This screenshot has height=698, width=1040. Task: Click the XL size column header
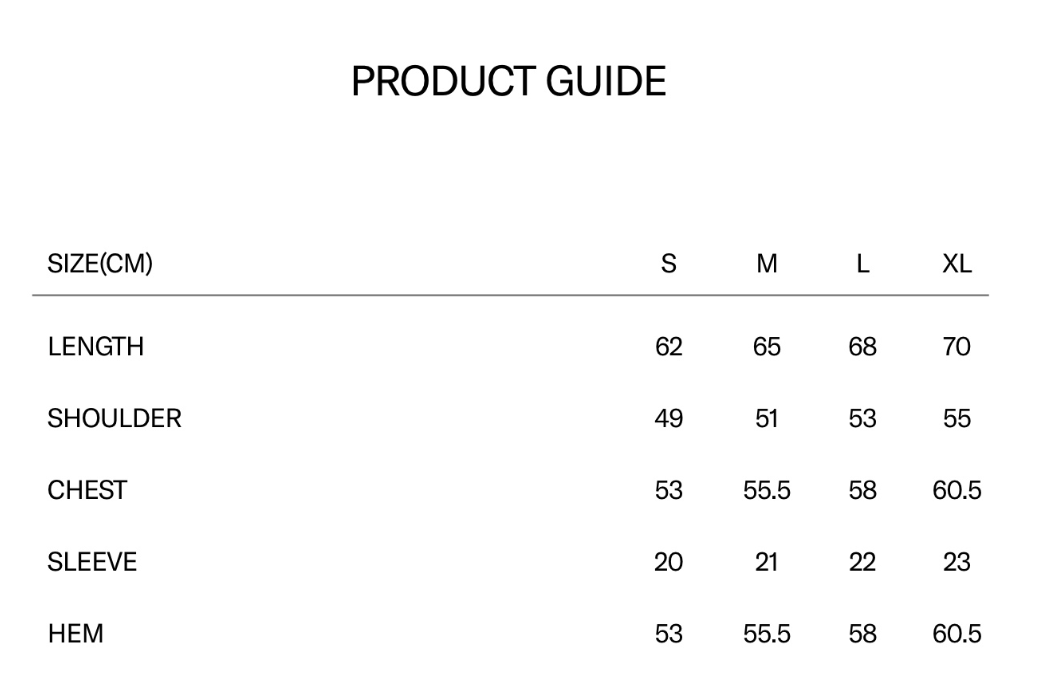point(957,263)
